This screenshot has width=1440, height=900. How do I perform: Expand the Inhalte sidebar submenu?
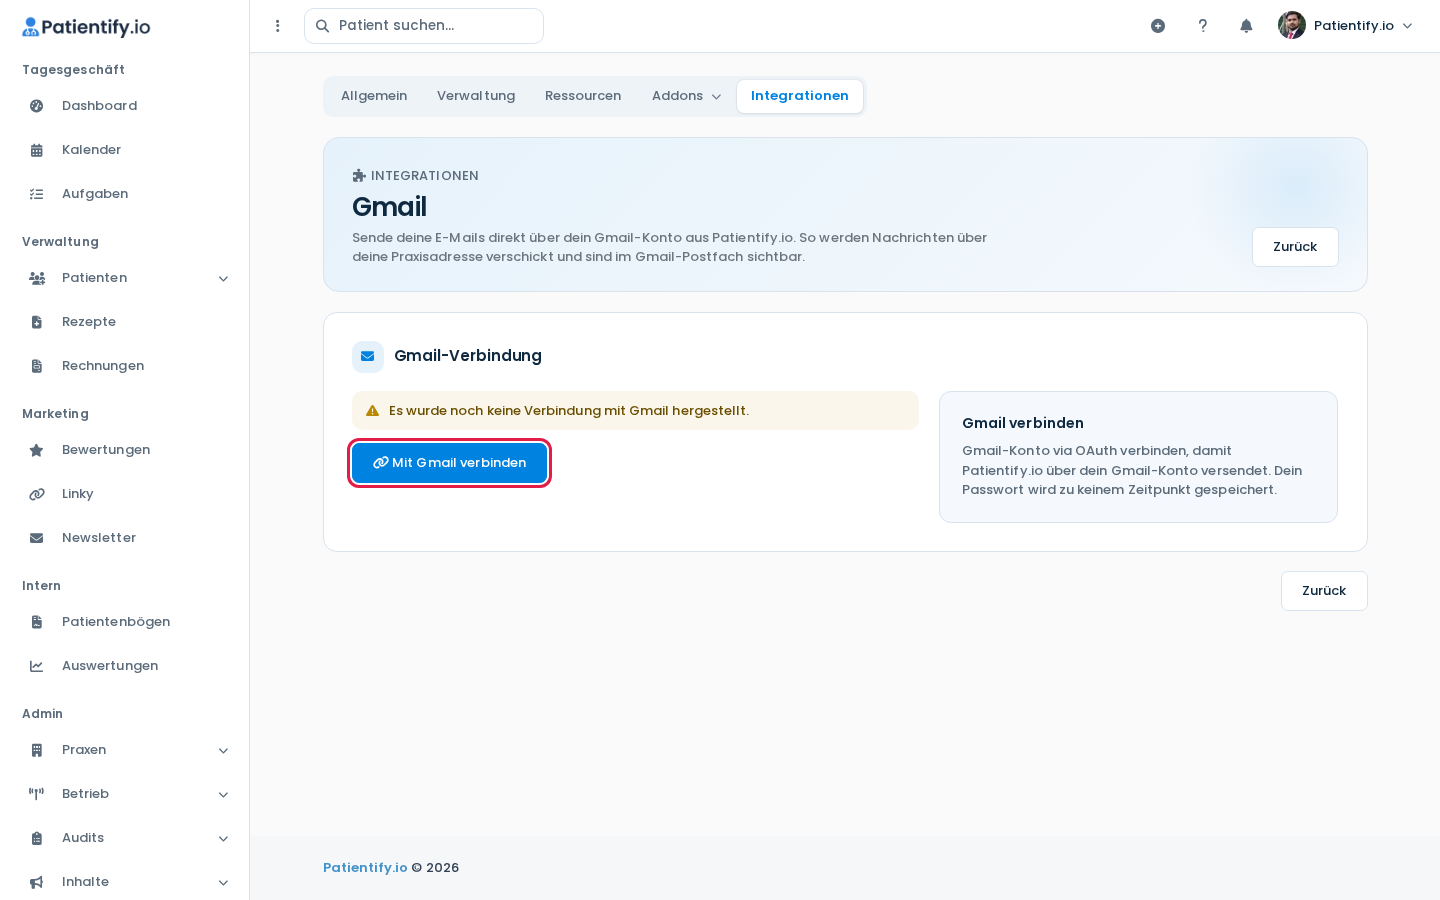pos(224,882)
